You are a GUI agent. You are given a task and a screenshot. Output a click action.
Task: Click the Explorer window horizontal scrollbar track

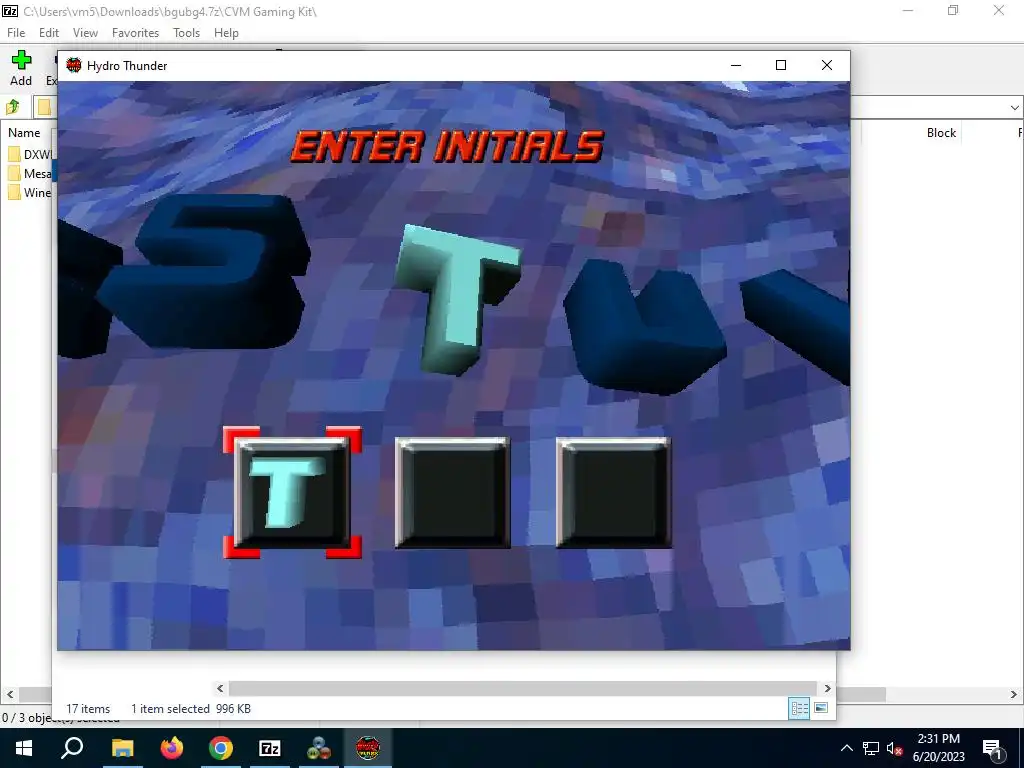(x=522, y=688)
